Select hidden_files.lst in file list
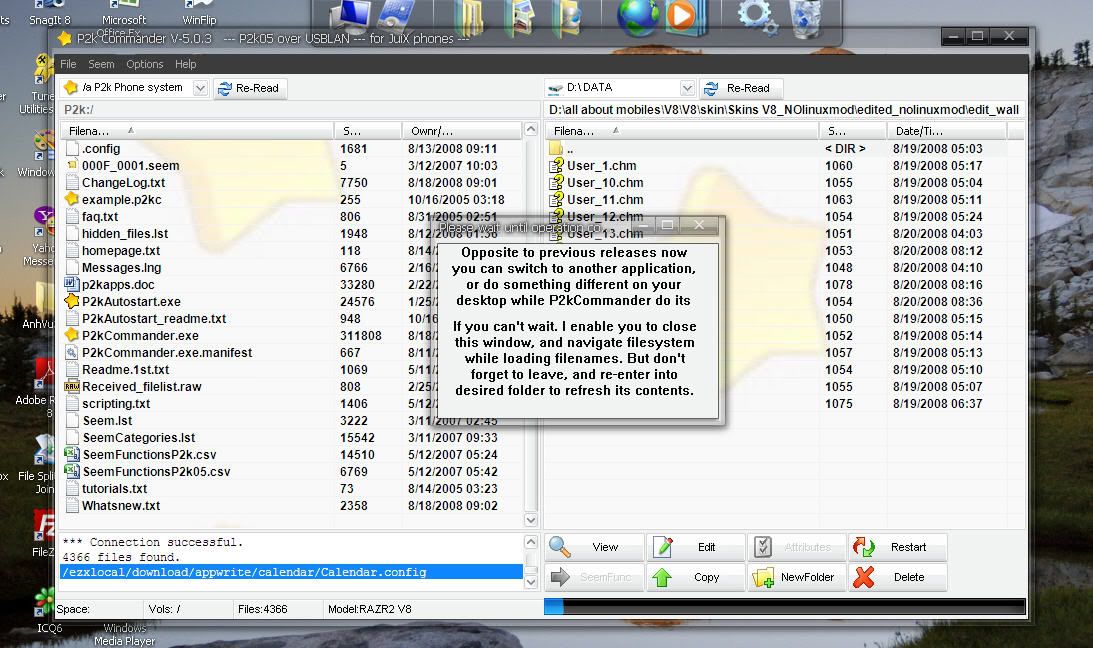The width and height of the screenshot is (1093, 648). coord(125,233)
